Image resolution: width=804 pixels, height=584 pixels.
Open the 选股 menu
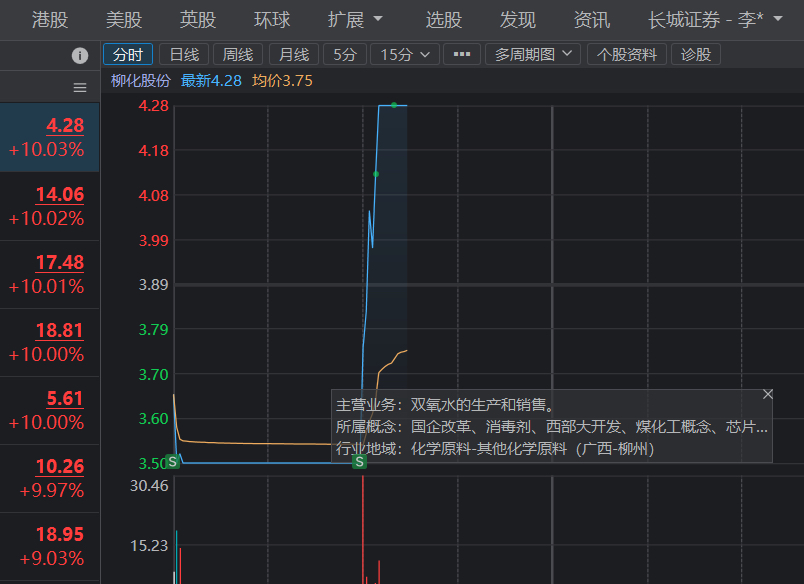click(x=444, y=20)
